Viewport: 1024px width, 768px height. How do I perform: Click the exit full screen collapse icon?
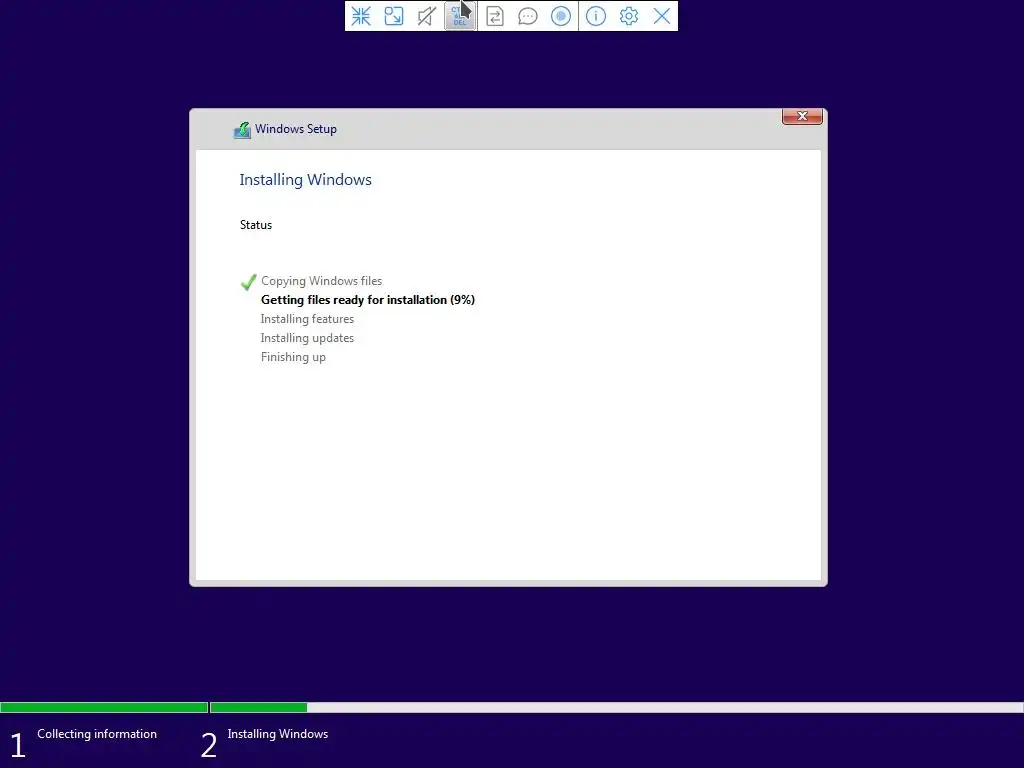[361, 16]
